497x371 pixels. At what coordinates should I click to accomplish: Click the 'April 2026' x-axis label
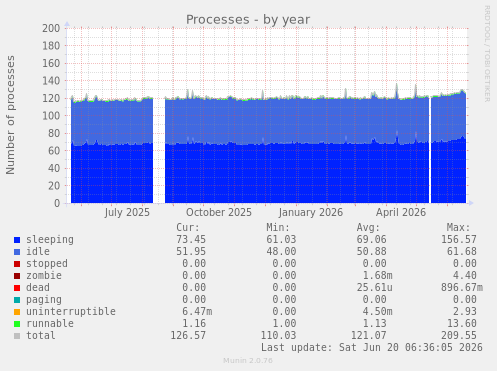(x=401, y=213)
